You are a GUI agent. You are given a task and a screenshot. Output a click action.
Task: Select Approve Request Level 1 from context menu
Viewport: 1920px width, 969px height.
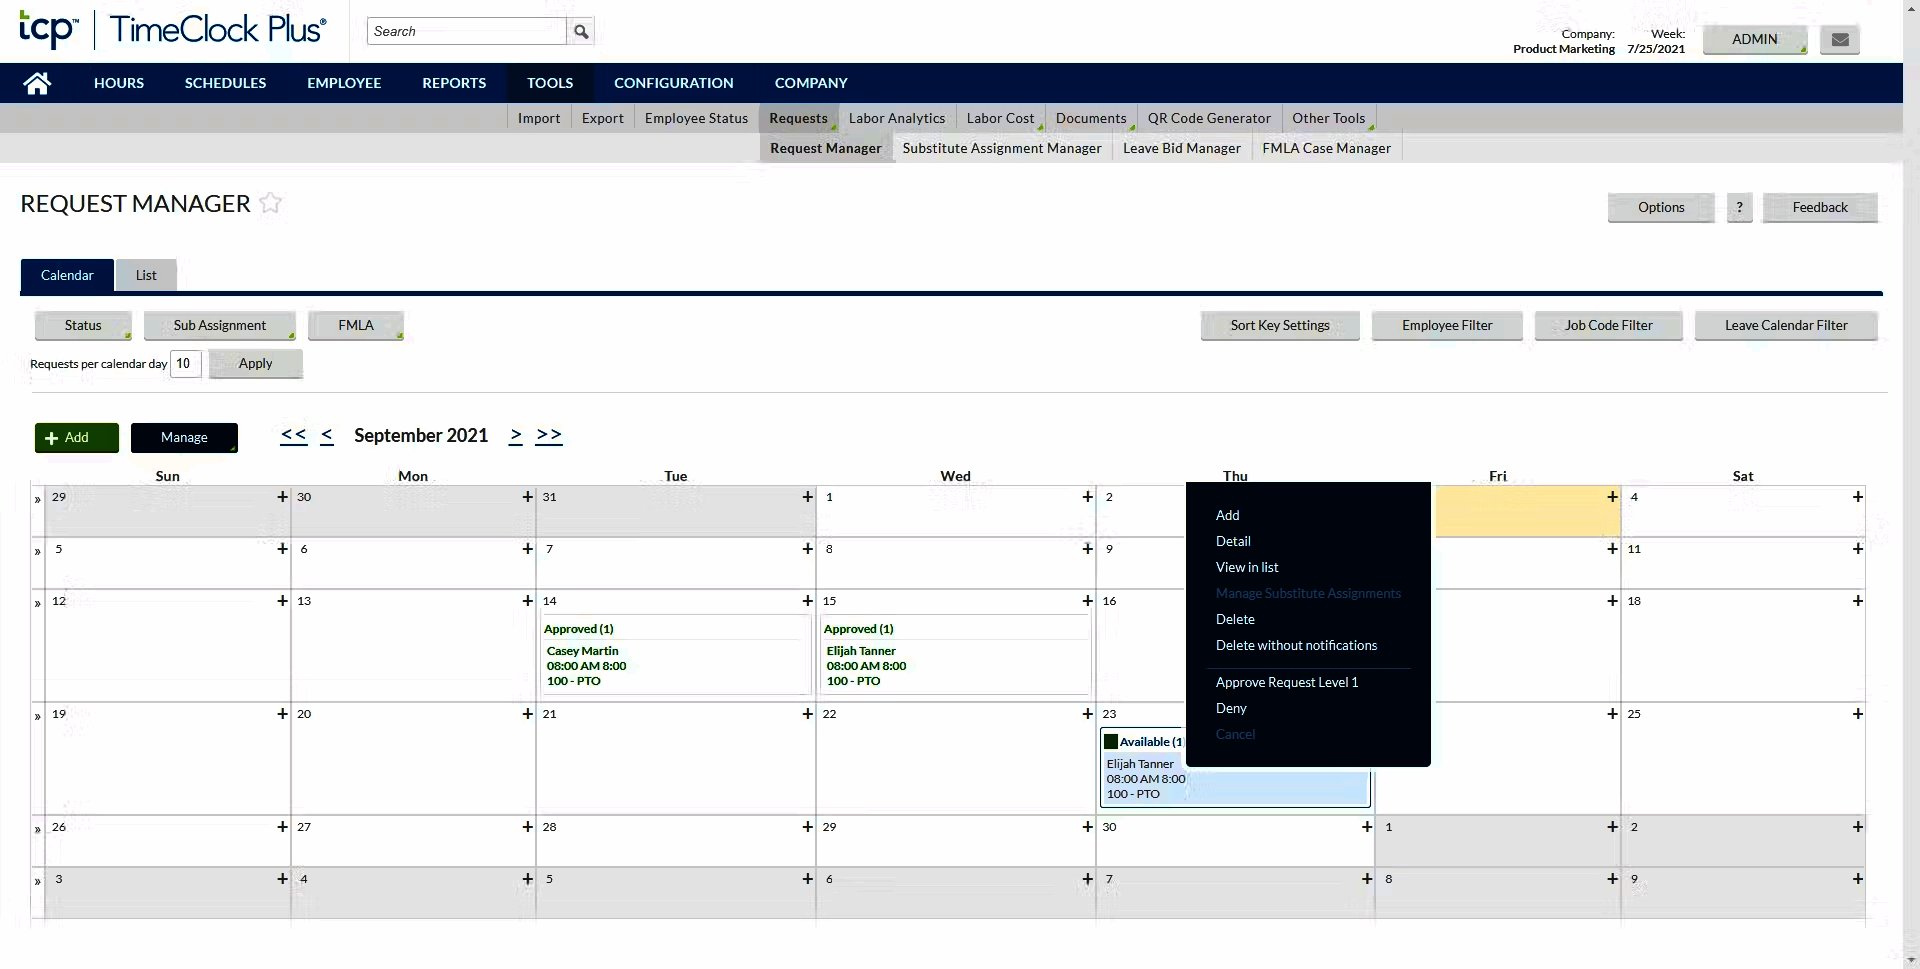pos(1287,682)
